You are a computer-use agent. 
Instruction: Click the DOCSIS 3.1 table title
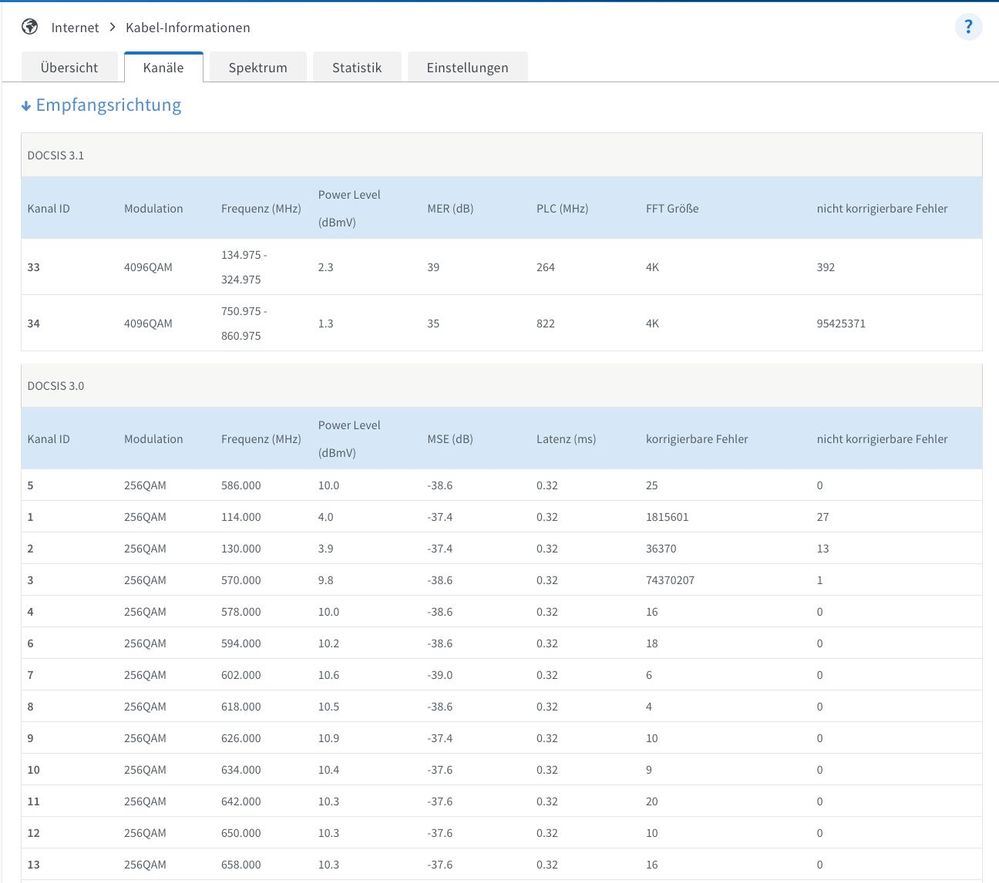click(56, 155)
